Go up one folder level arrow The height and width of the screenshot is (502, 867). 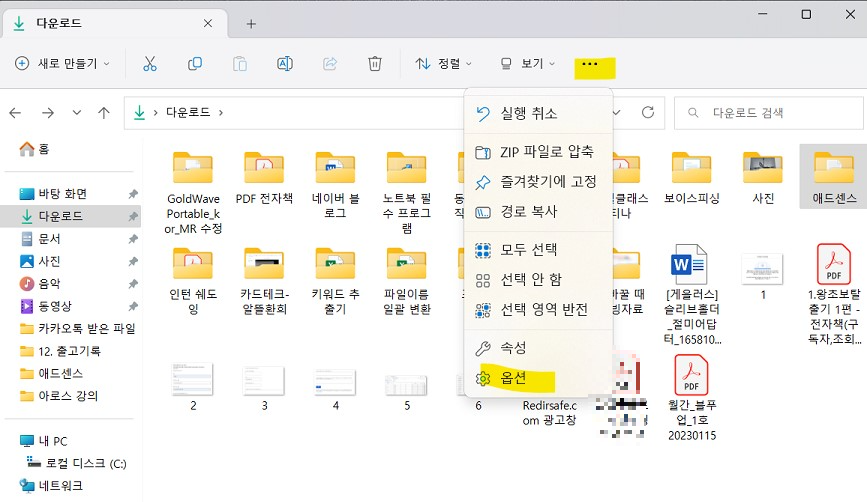tap(103, 113)
